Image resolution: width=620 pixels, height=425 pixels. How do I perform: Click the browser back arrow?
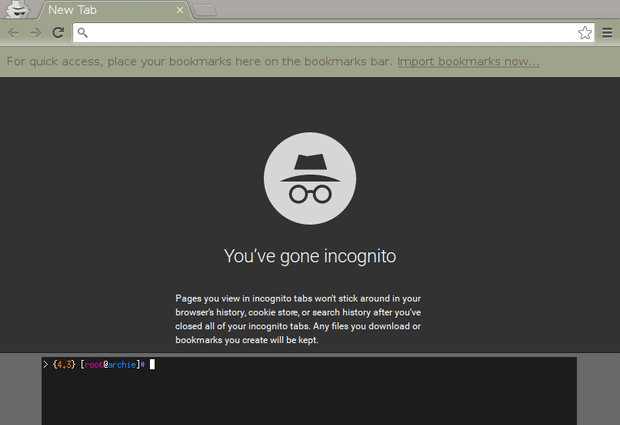pos(14,33)
